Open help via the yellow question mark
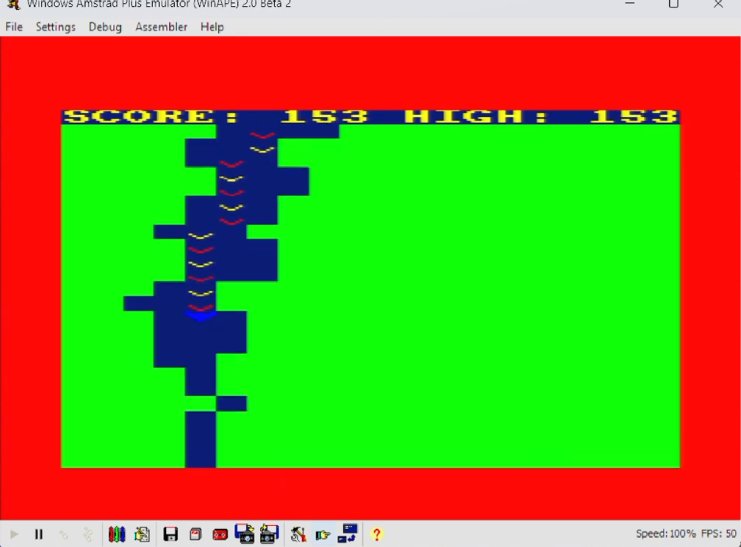Screen dimensions: 741x547 377,534
